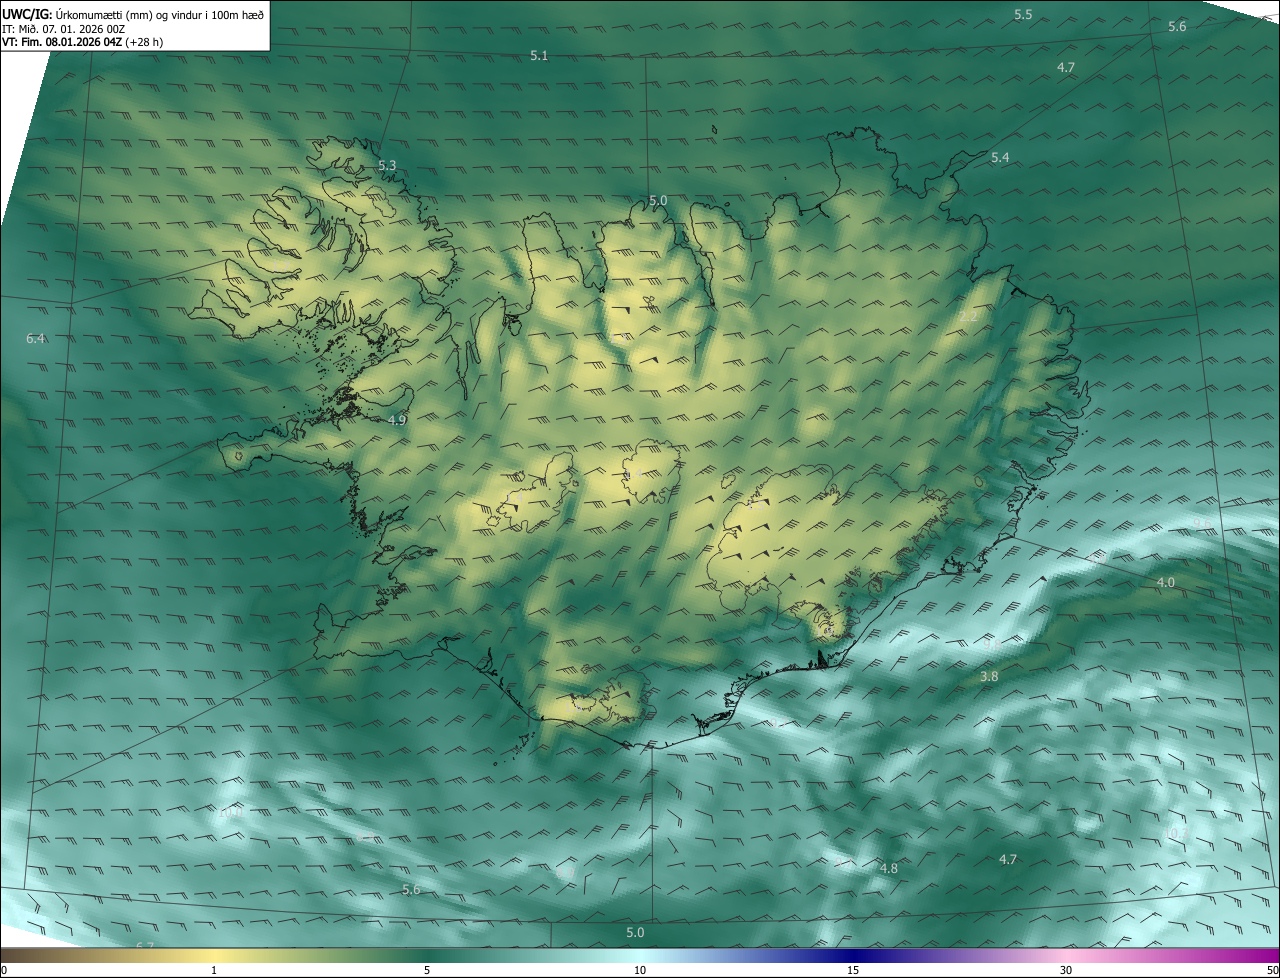Click the colorbar tick label "0"
This screenshot has height=978, width=1280.
tap(3, 970)
